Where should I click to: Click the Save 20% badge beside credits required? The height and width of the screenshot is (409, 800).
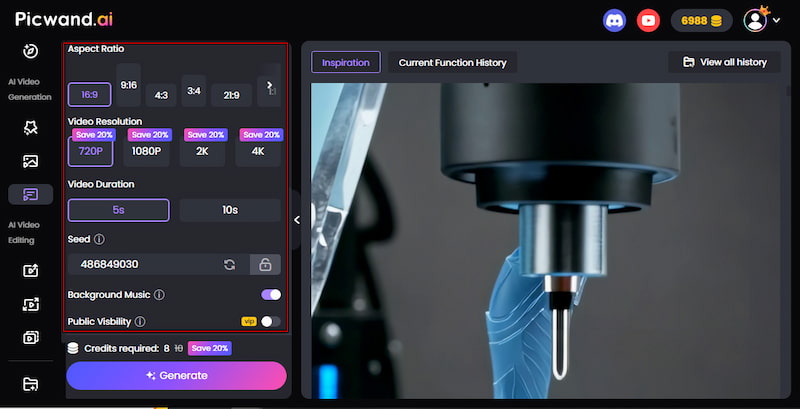tap(210, 348)
